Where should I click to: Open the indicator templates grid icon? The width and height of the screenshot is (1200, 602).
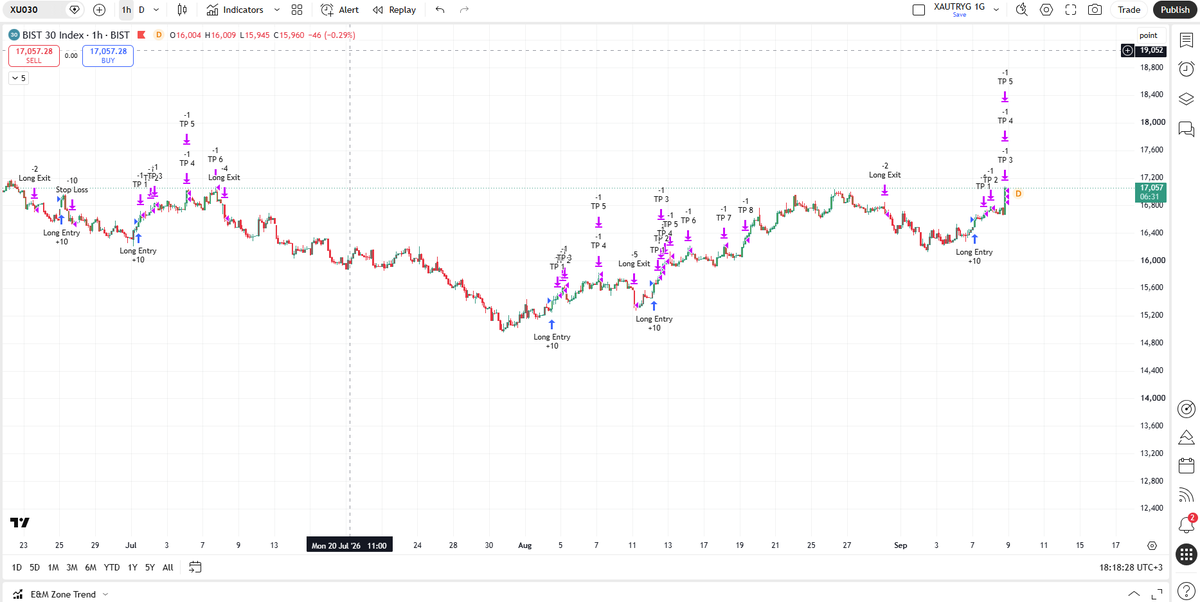click(x=297, y=10)
